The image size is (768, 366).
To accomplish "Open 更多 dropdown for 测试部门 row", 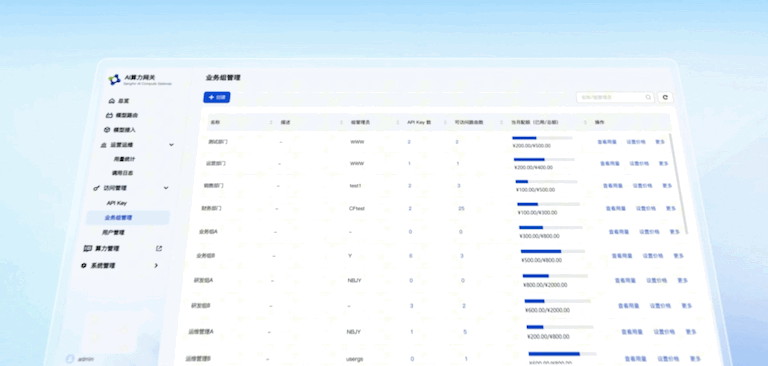I will coord(660,142).
